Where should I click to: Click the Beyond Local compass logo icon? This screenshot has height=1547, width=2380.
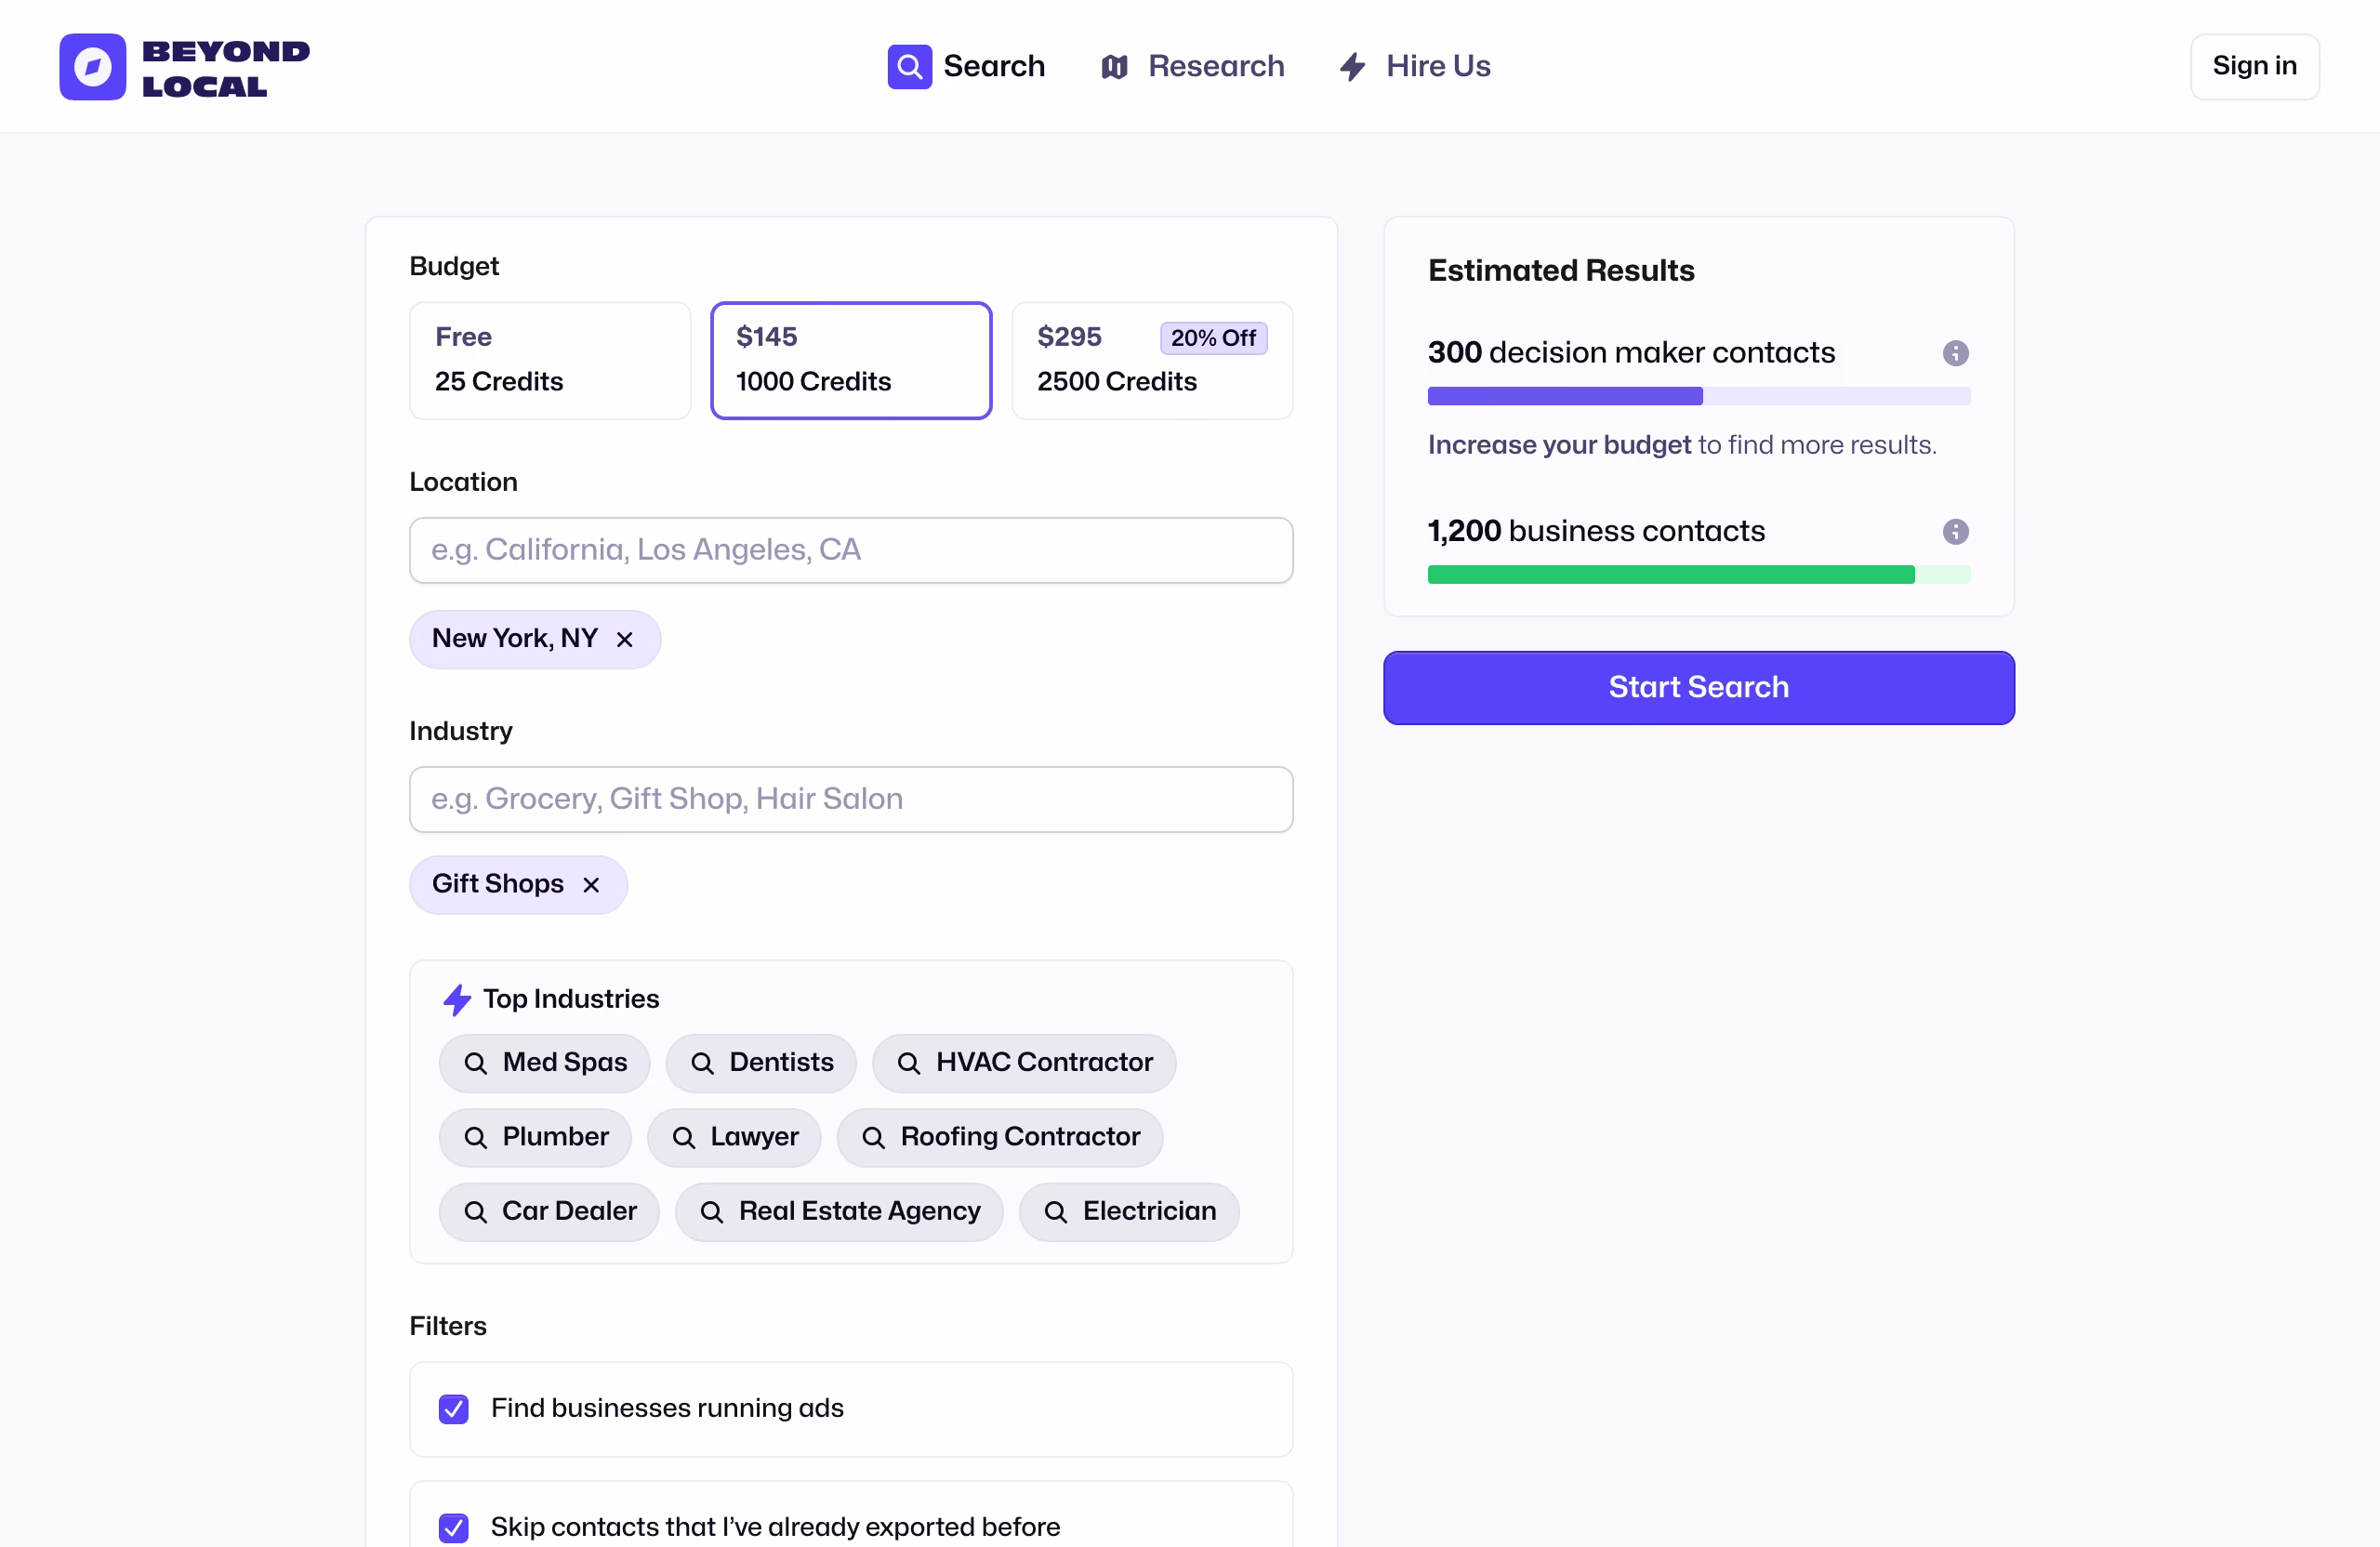tap(92, 67)
